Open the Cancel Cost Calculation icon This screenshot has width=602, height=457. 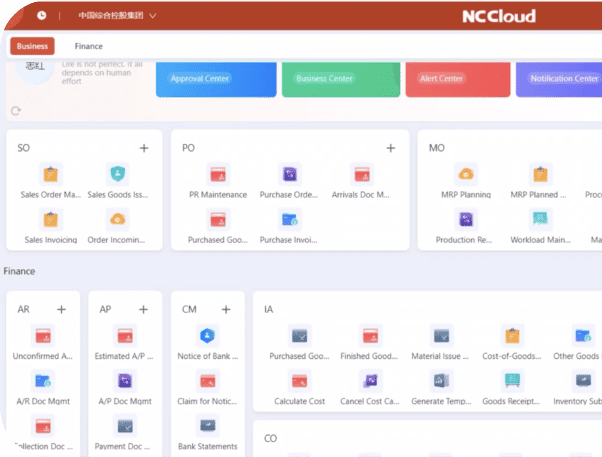(370, 380)
